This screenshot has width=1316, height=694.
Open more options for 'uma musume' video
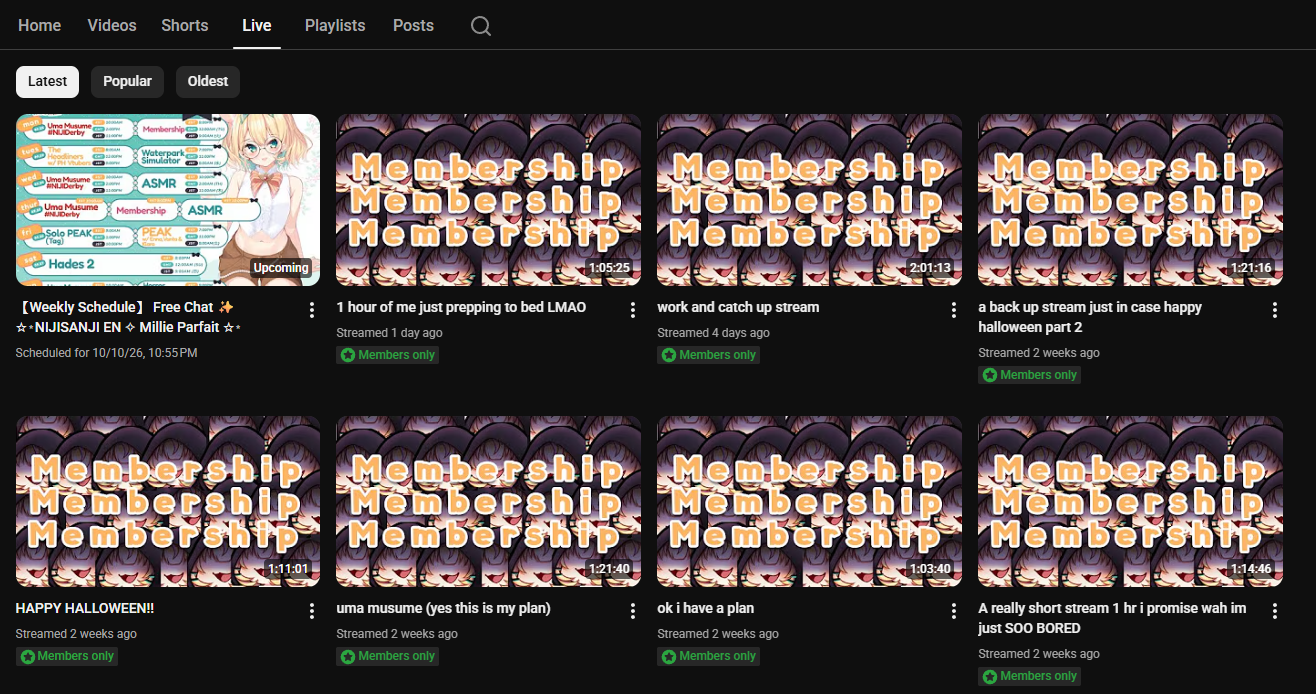[x=633, y=611]
